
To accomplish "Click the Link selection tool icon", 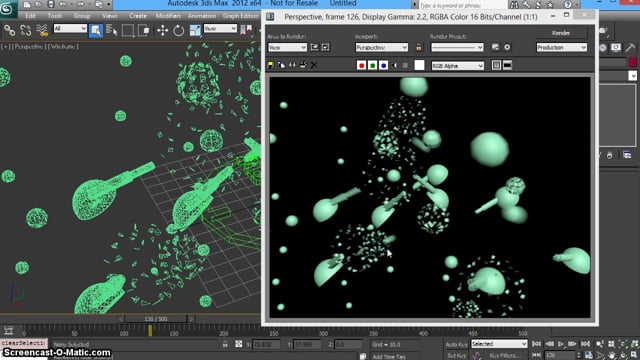I will pos(10,31).
